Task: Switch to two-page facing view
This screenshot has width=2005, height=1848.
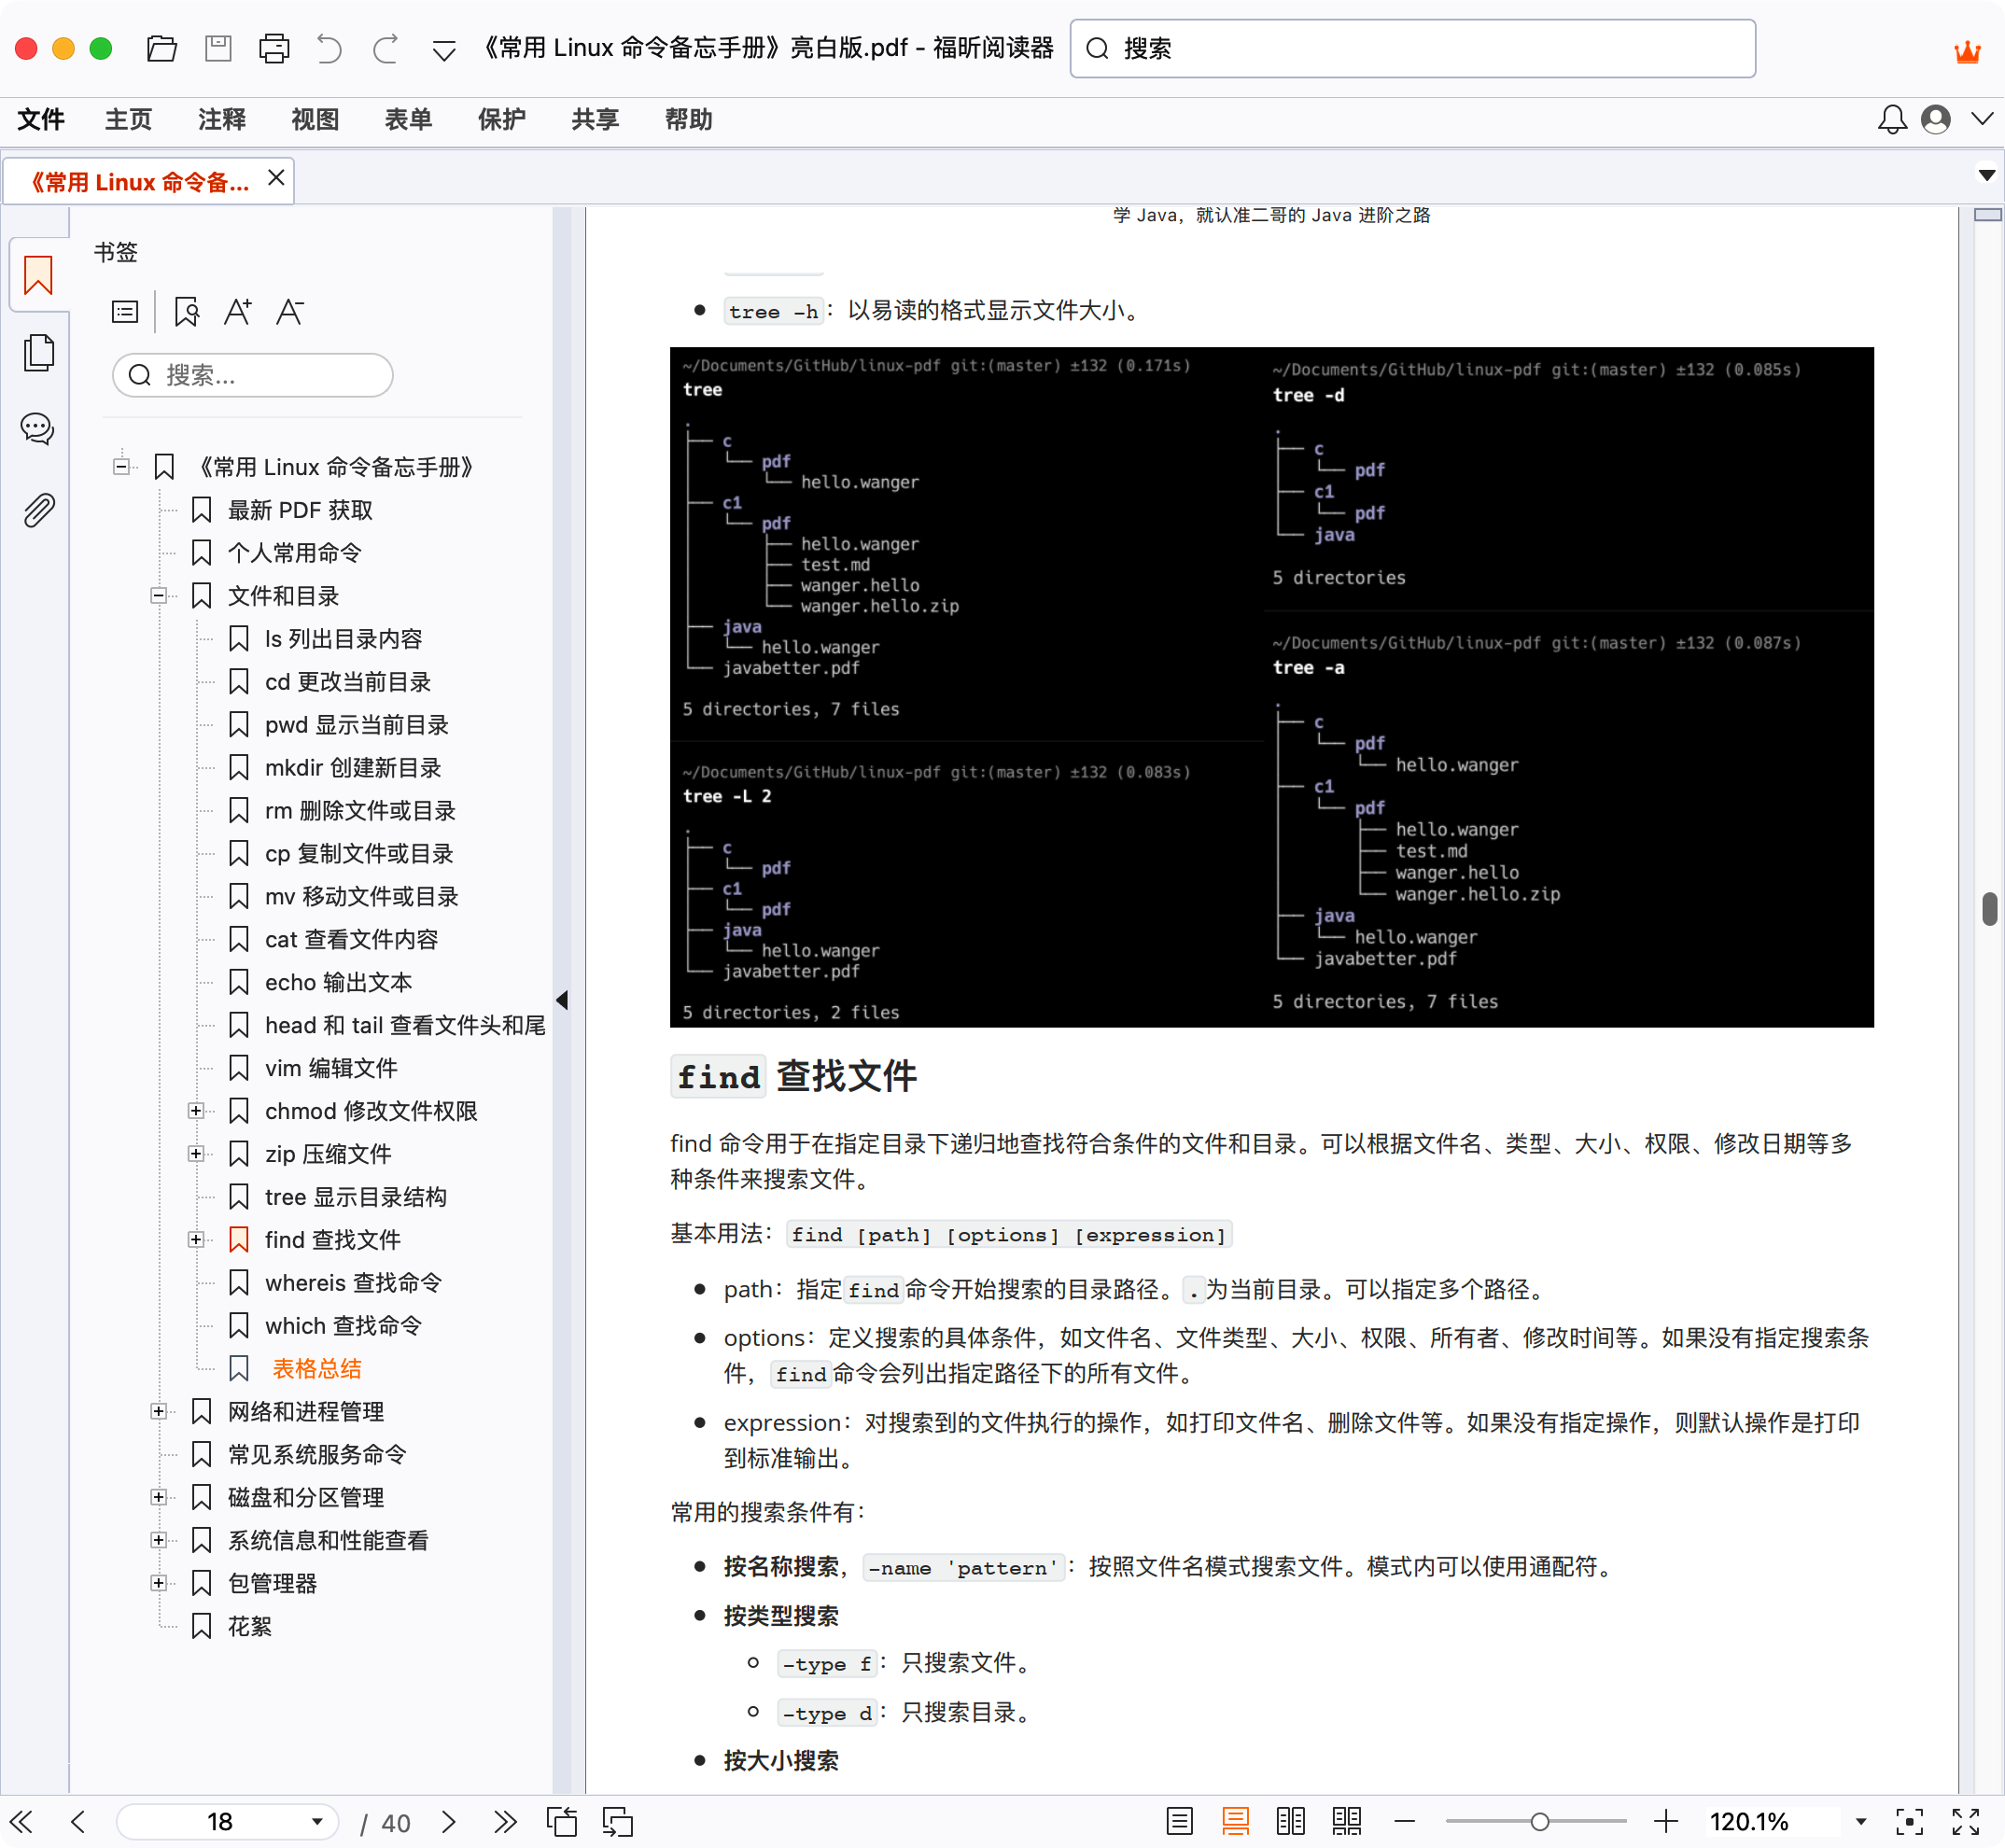Action: 1291,1822
